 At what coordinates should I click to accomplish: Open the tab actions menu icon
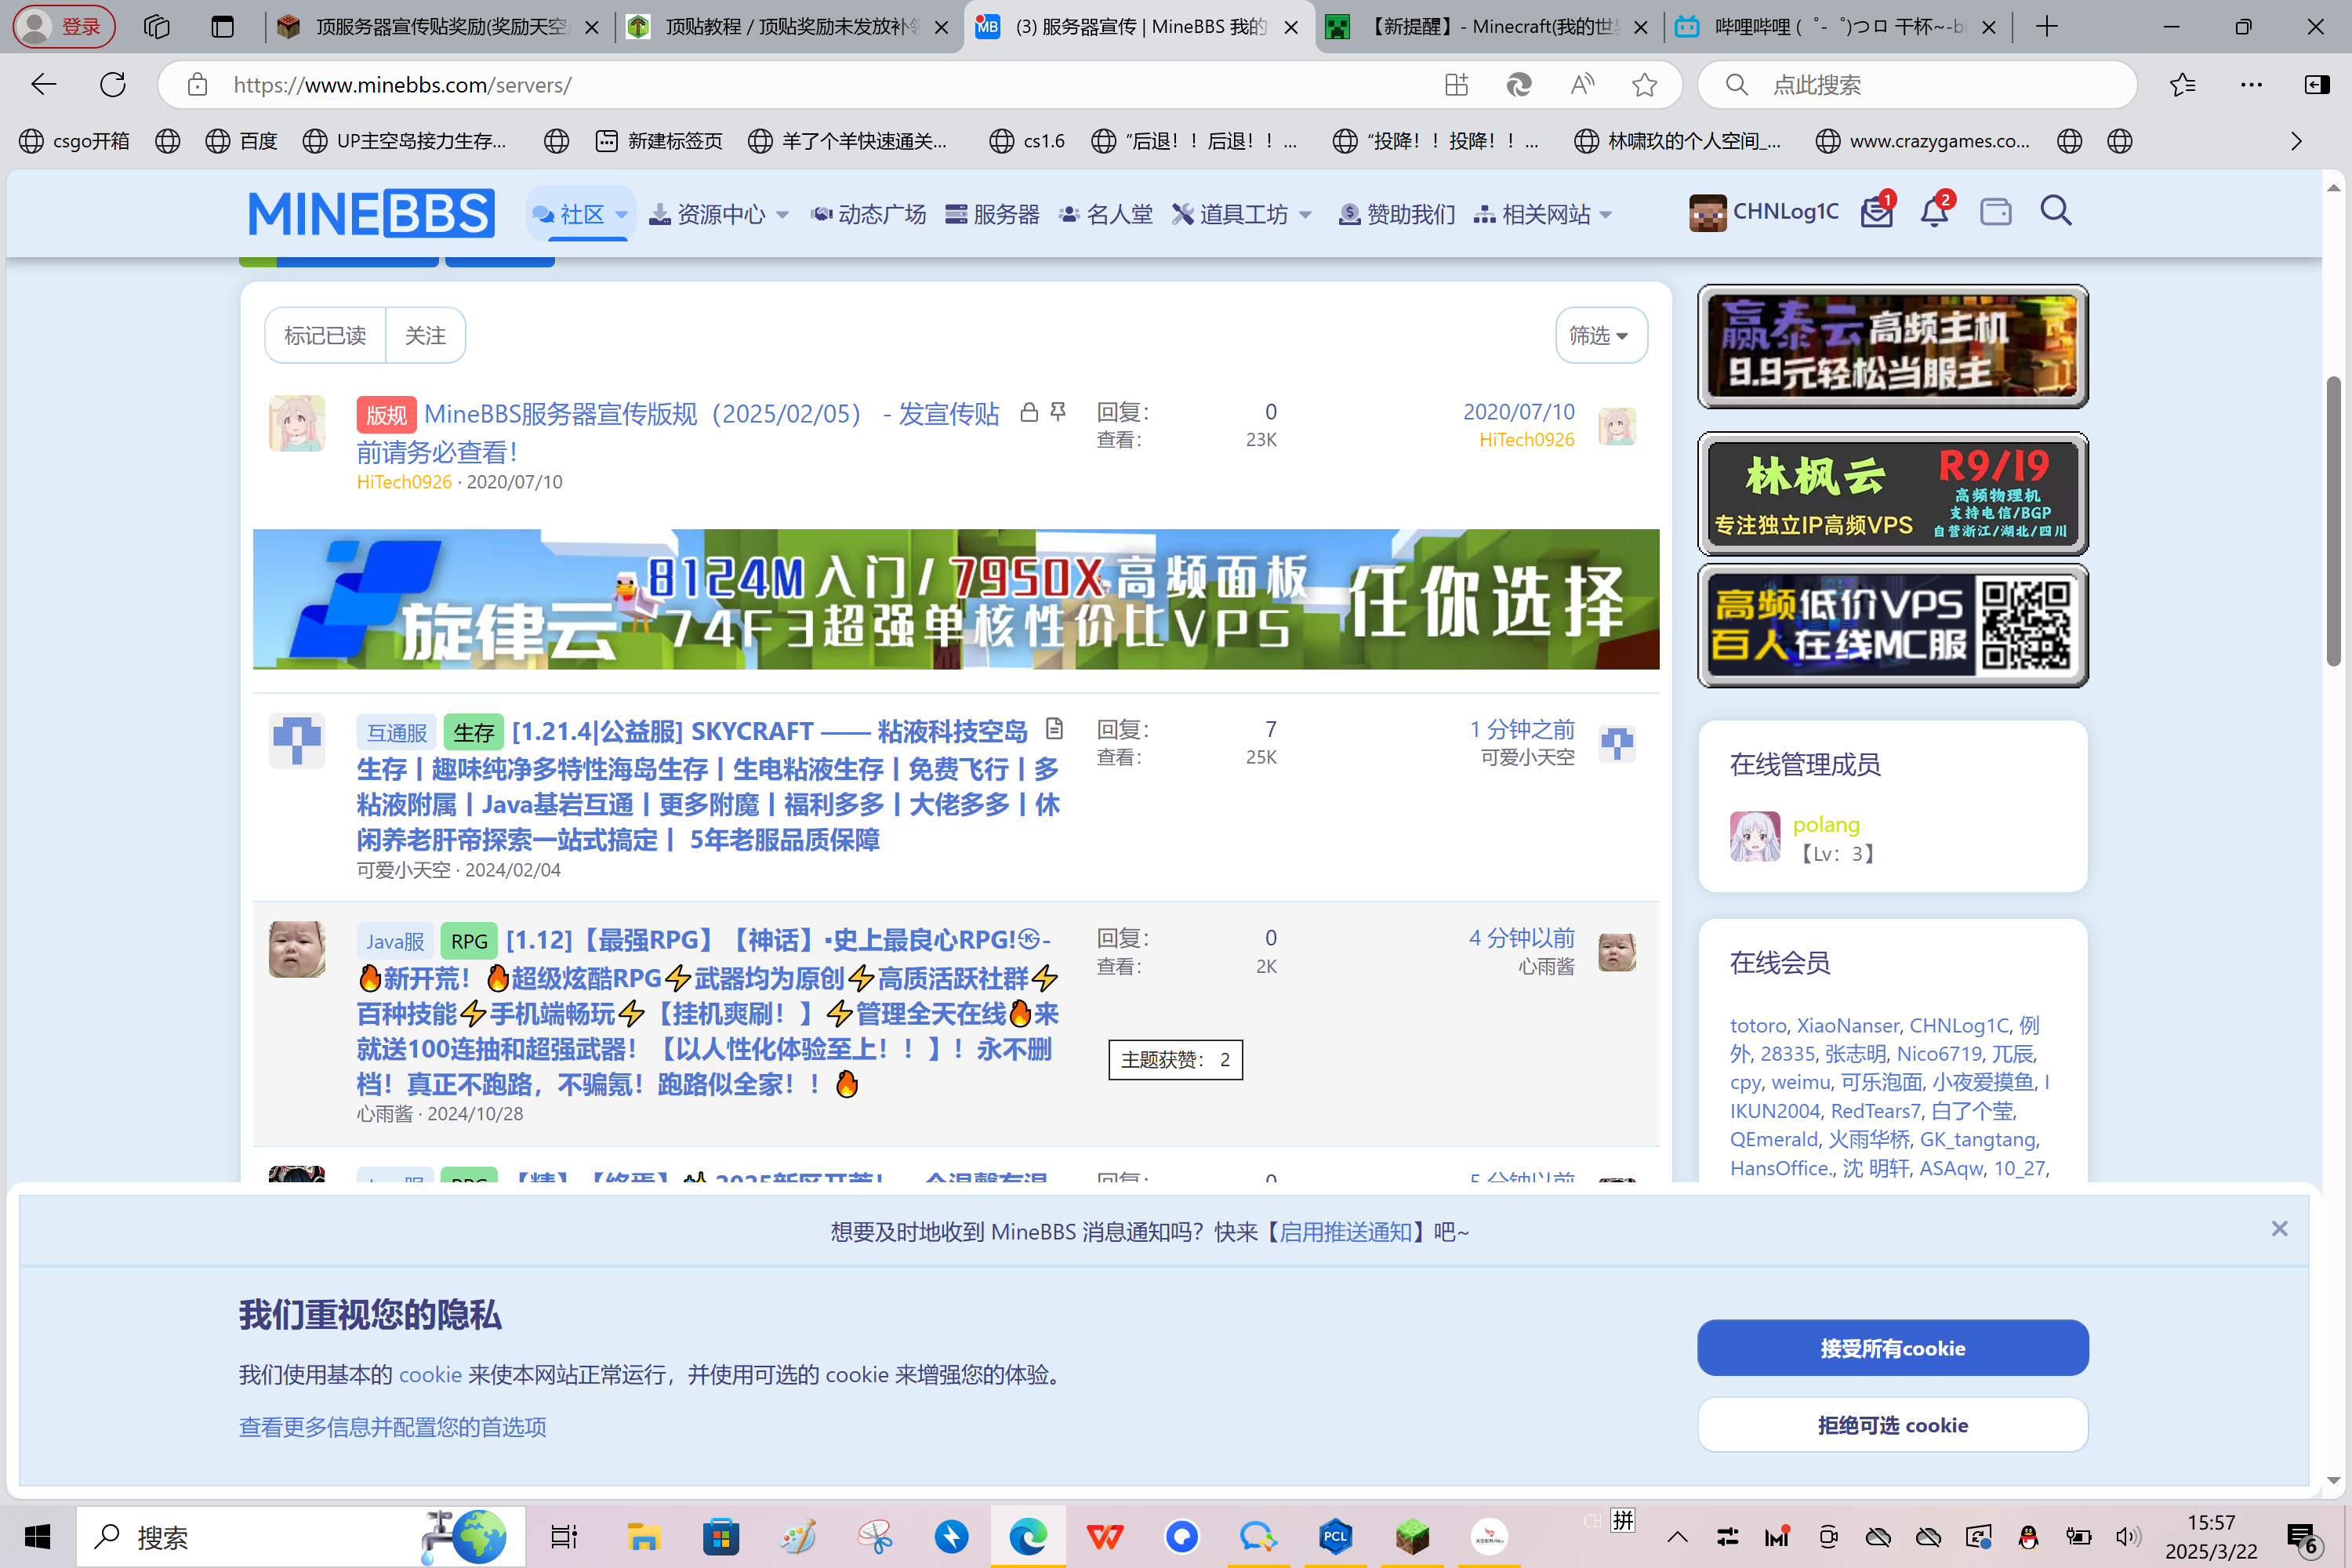pos(223,27)
